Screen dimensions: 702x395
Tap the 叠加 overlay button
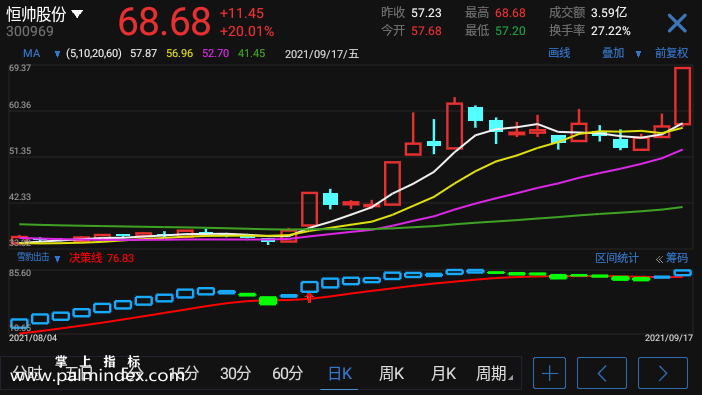(613, 53)
